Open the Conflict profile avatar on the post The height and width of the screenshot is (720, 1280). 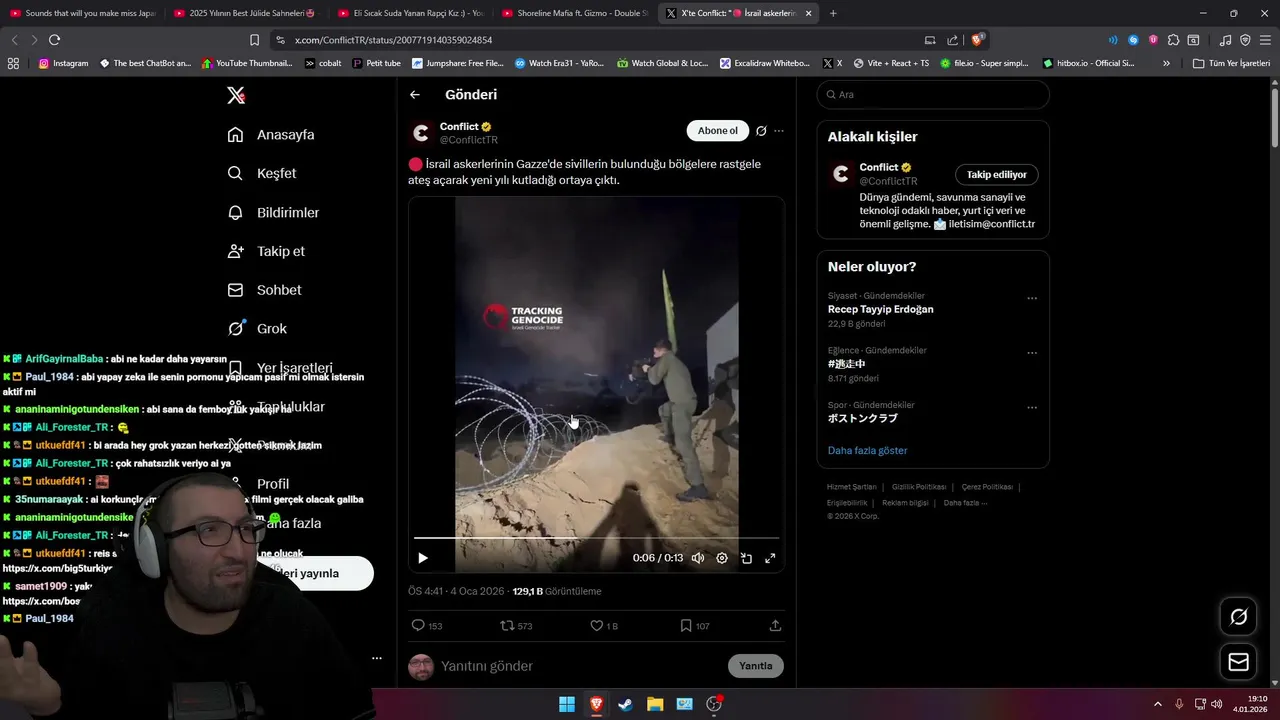point(421,132)
